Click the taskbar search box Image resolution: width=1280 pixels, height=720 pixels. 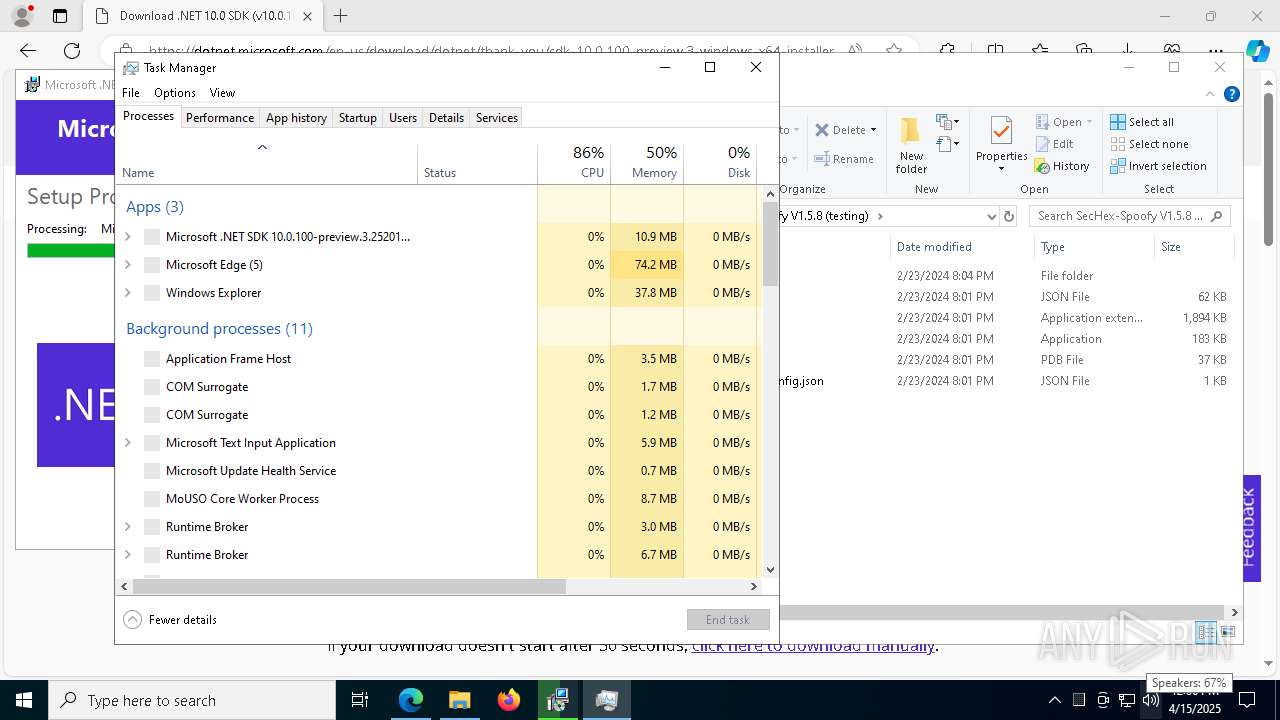192,700
